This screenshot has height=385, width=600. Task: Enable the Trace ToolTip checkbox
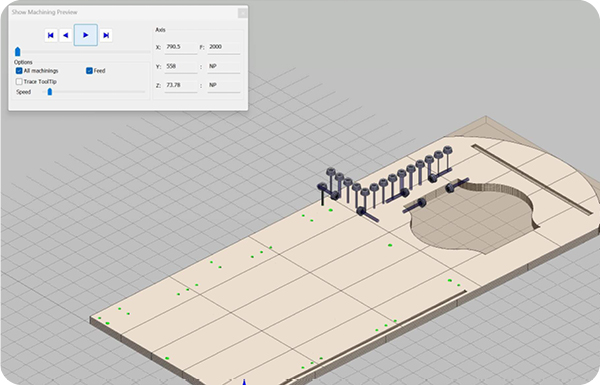coord(19,82)
